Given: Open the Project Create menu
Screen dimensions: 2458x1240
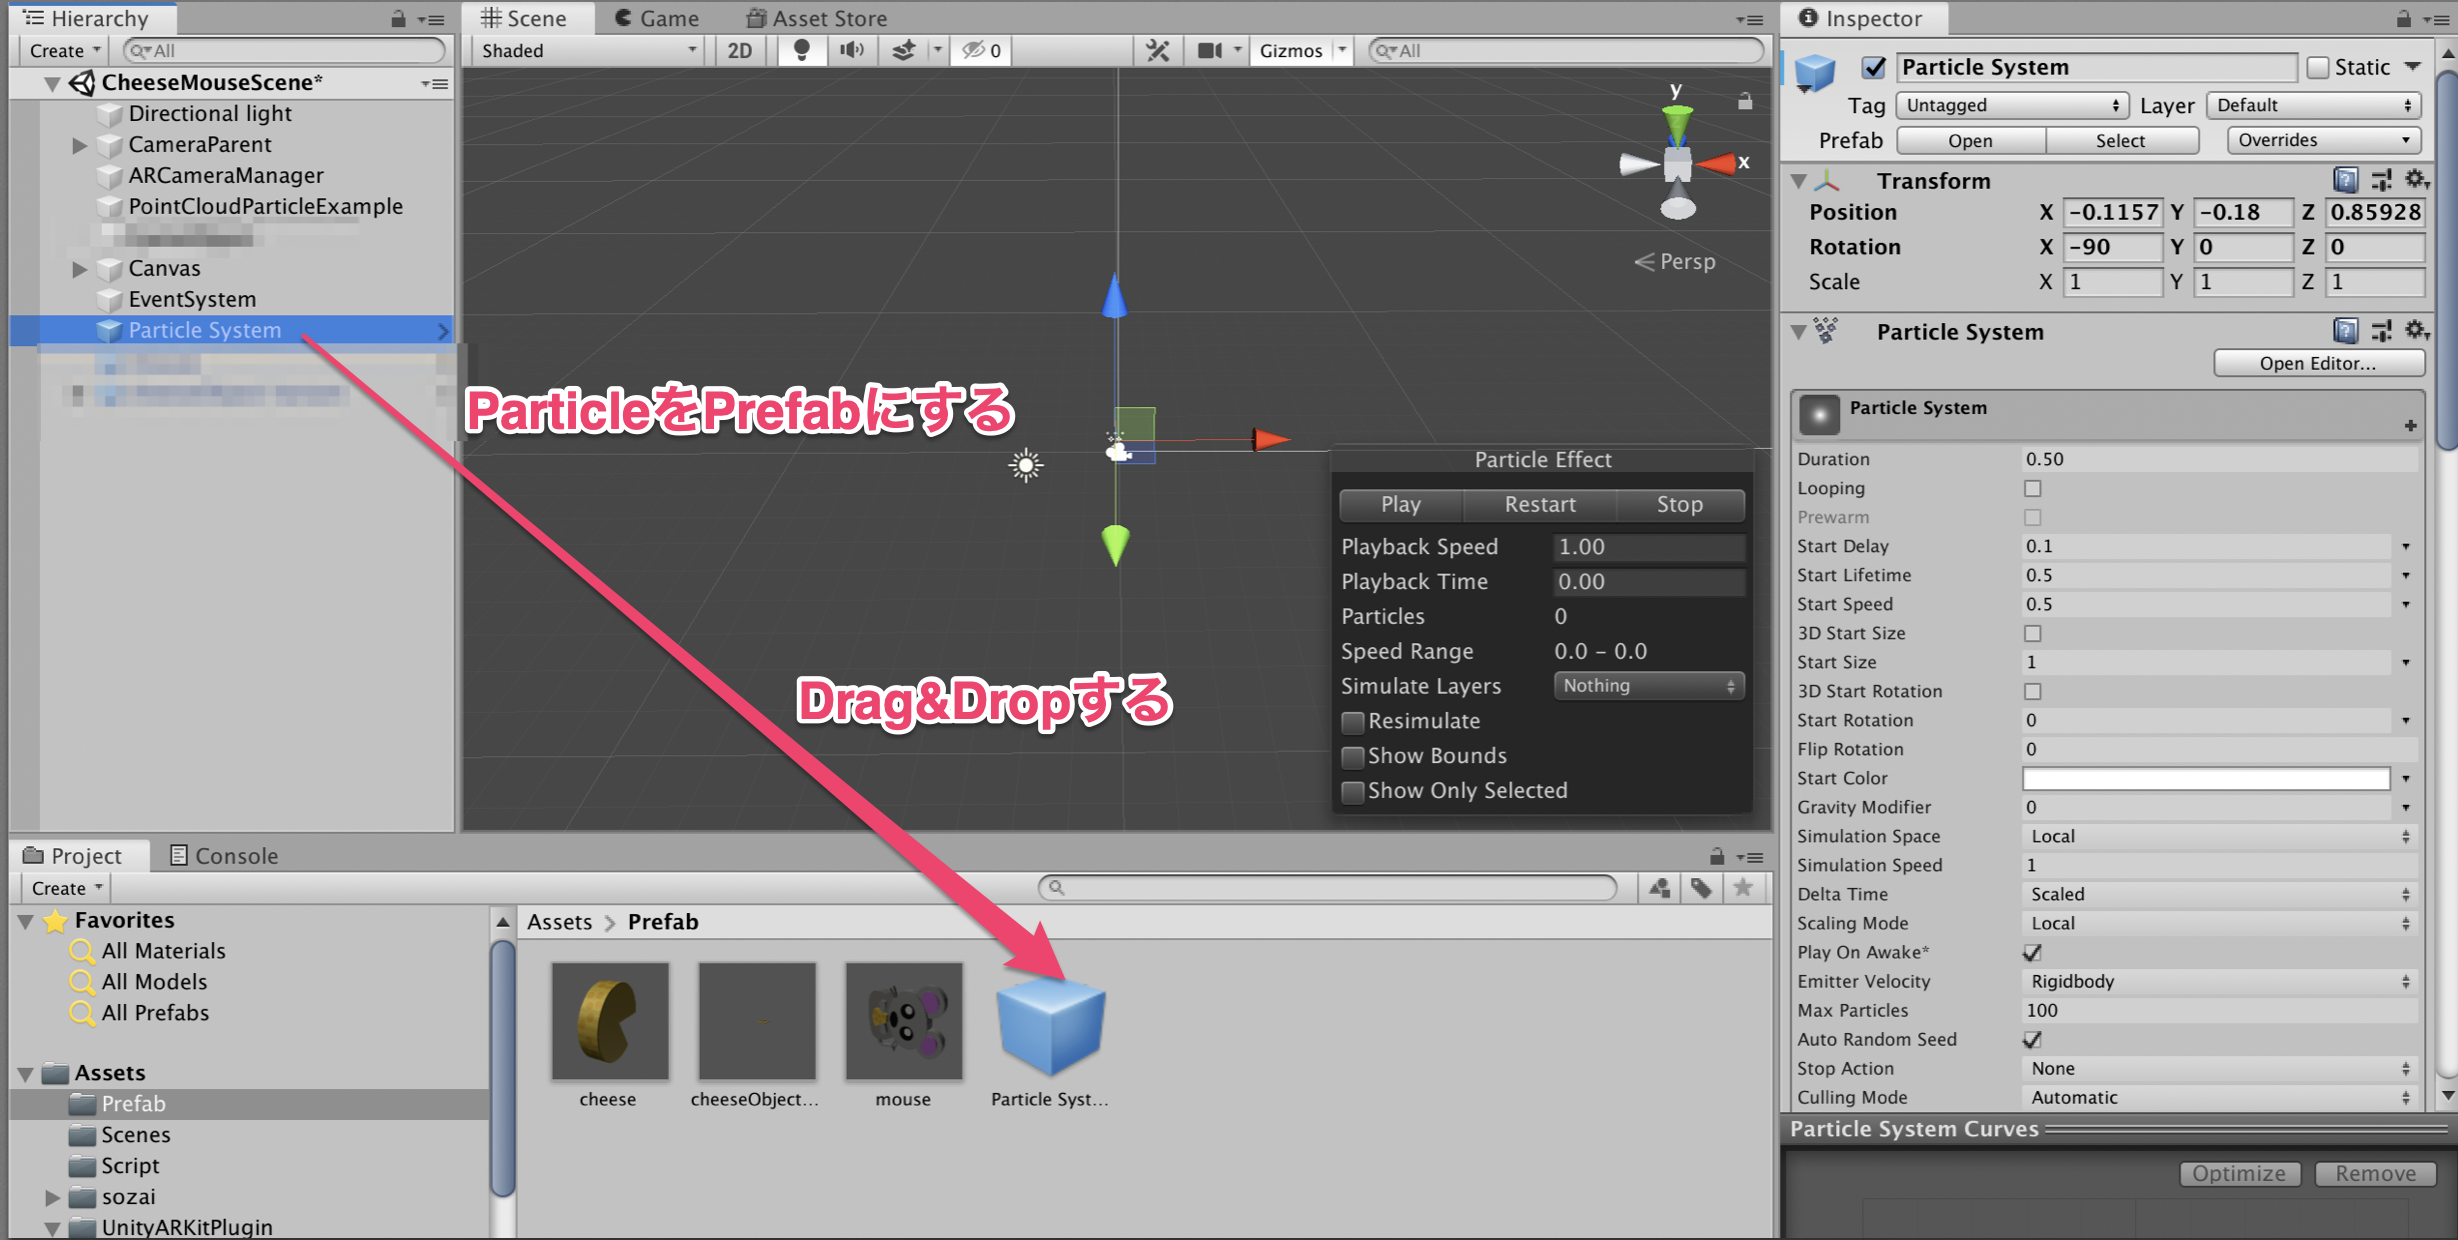Looking at the screenshot, I should click(66, 888).
